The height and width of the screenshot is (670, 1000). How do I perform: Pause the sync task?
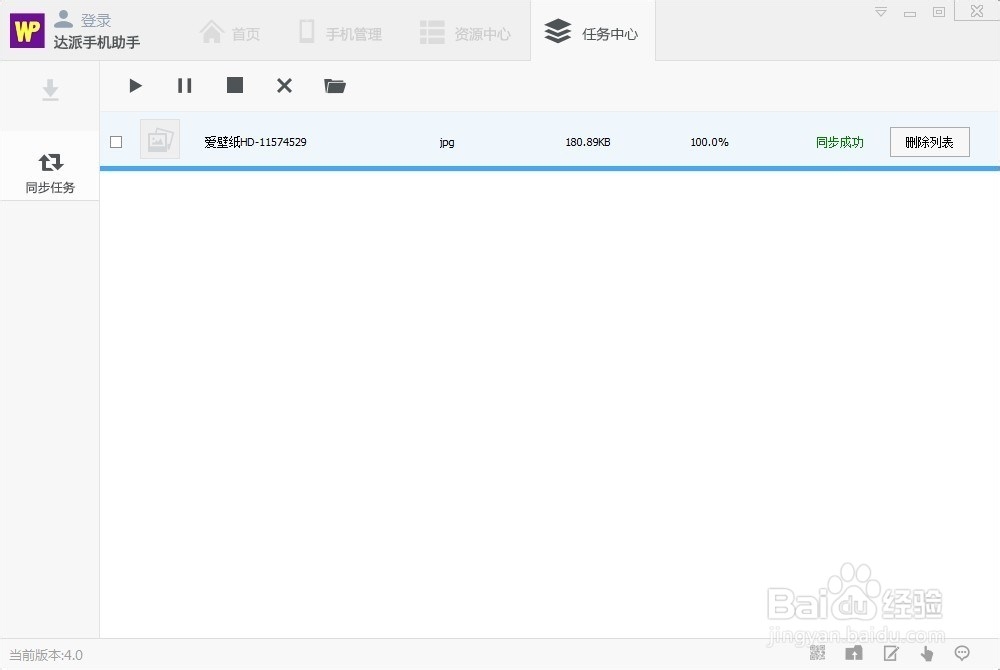184,86
